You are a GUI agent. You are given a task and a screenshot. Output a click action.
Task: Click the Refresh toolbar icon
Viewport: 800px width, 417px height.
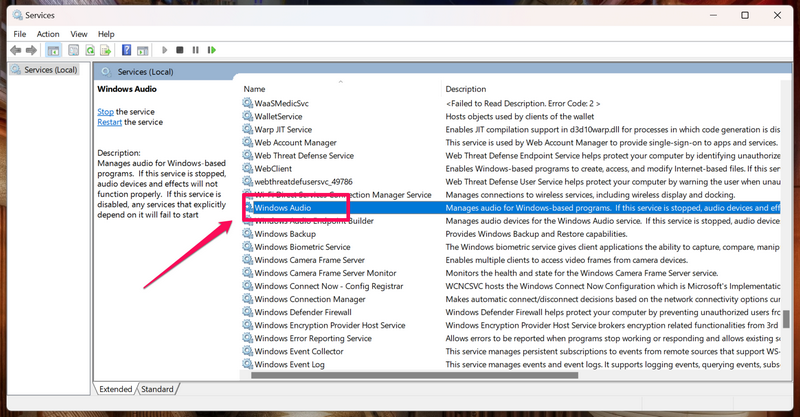point(90,50)
